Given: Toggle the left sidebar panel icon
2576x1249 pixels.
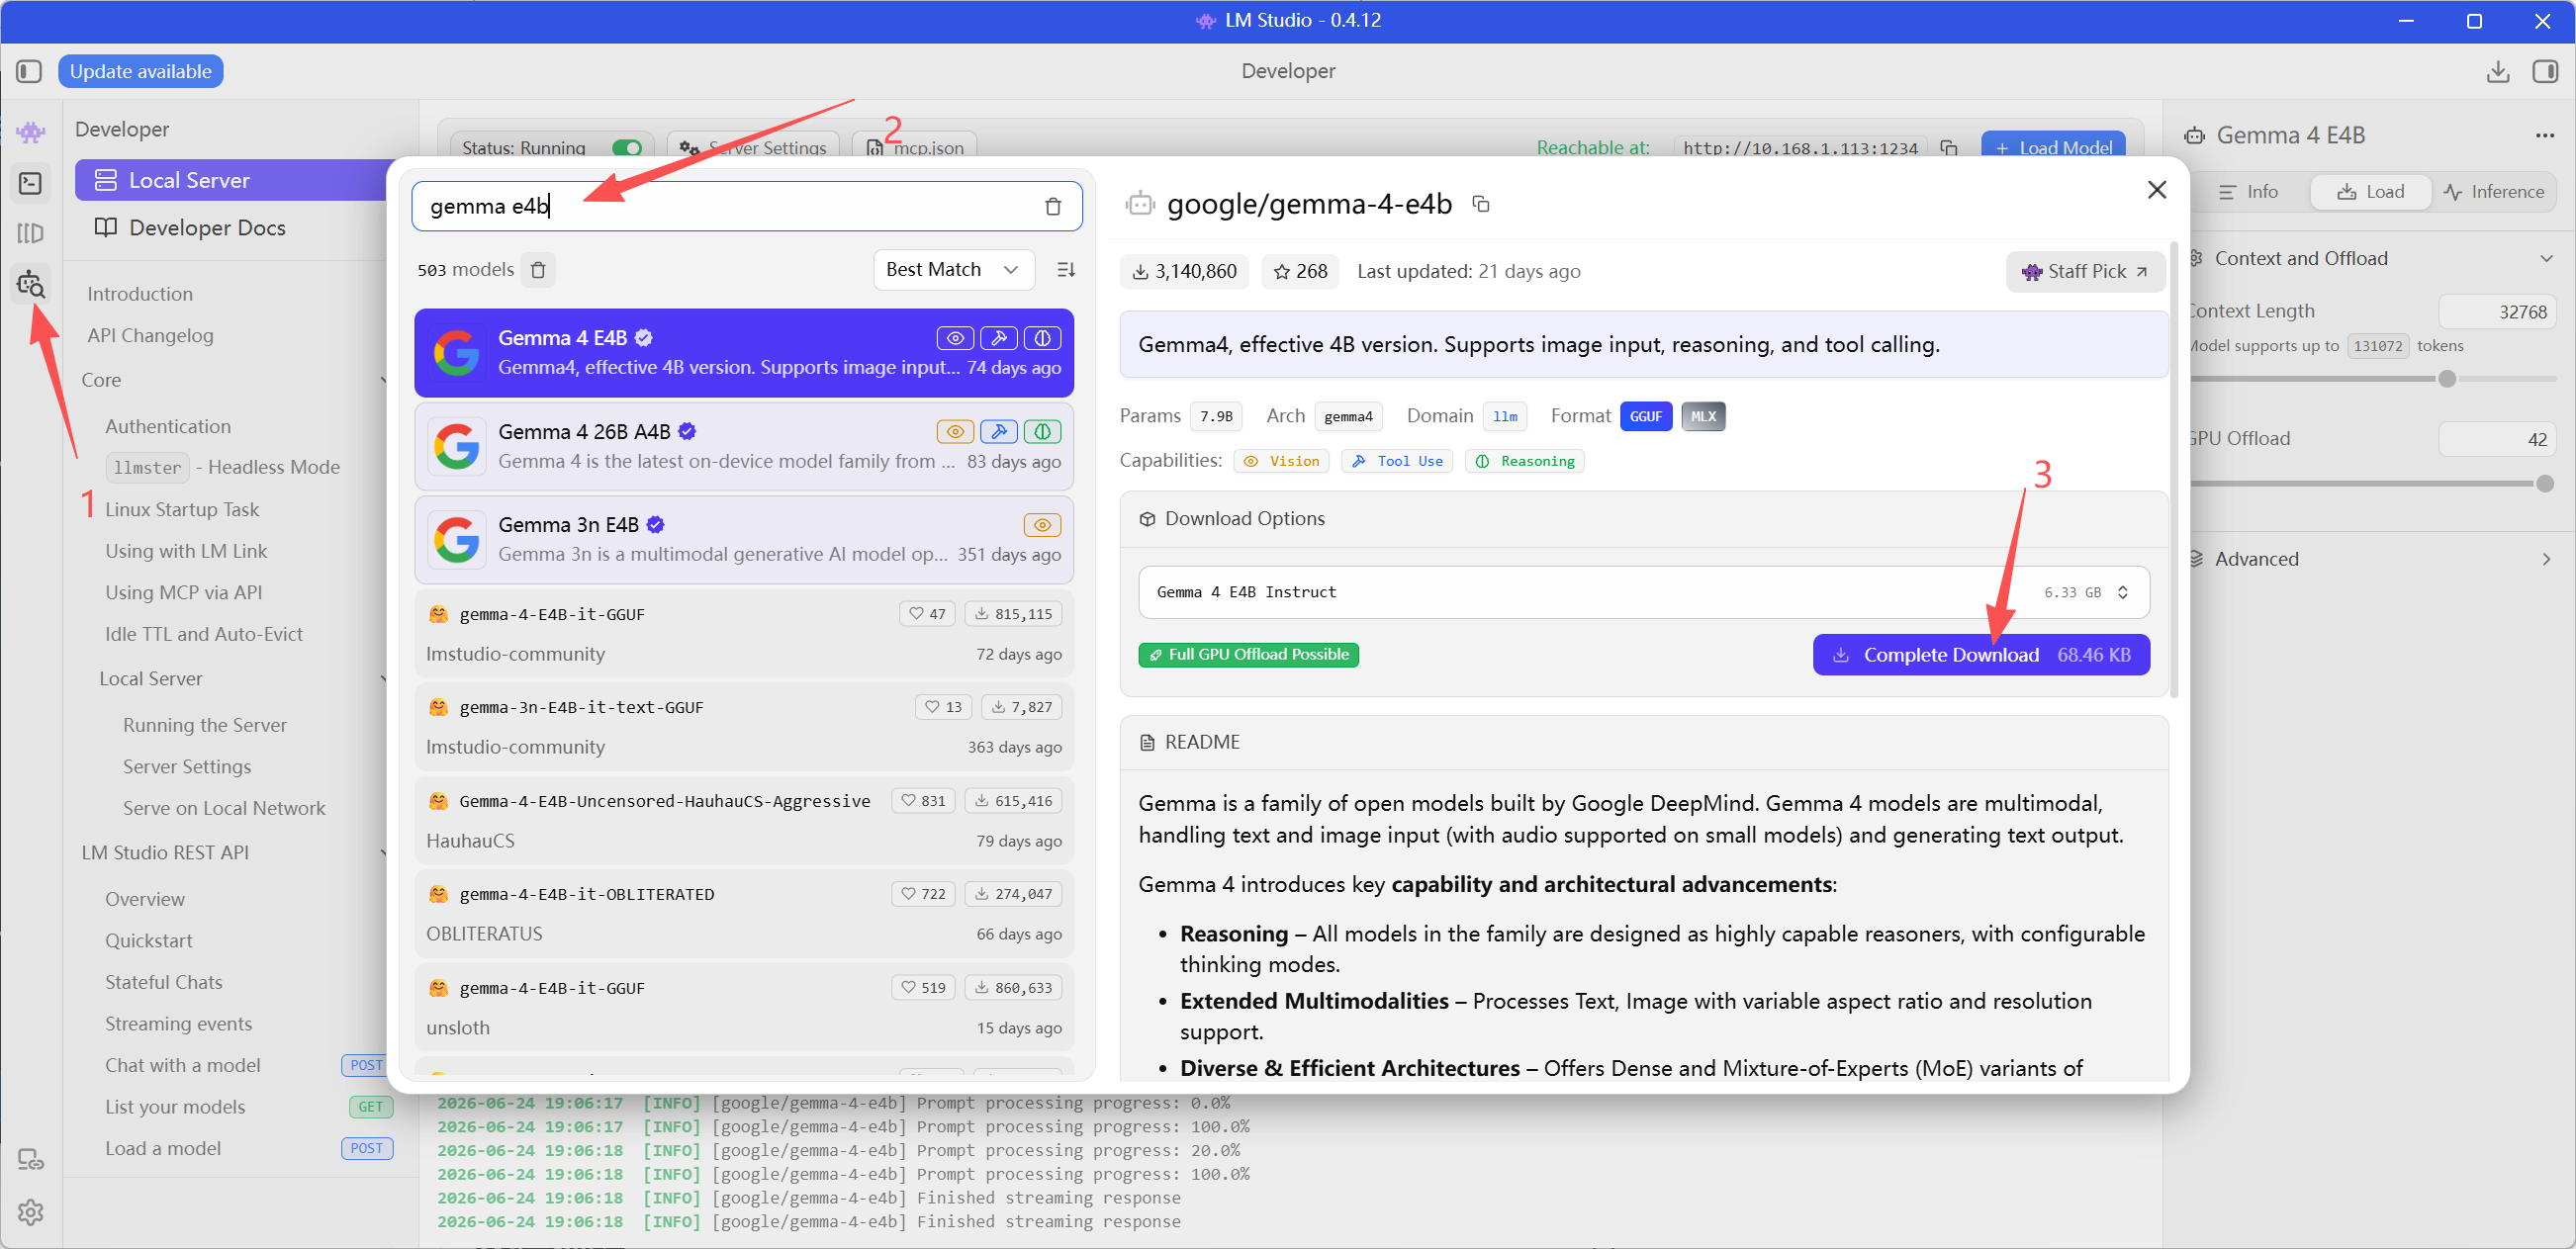Looking at the screenshot, I should [x=29, y=71].
